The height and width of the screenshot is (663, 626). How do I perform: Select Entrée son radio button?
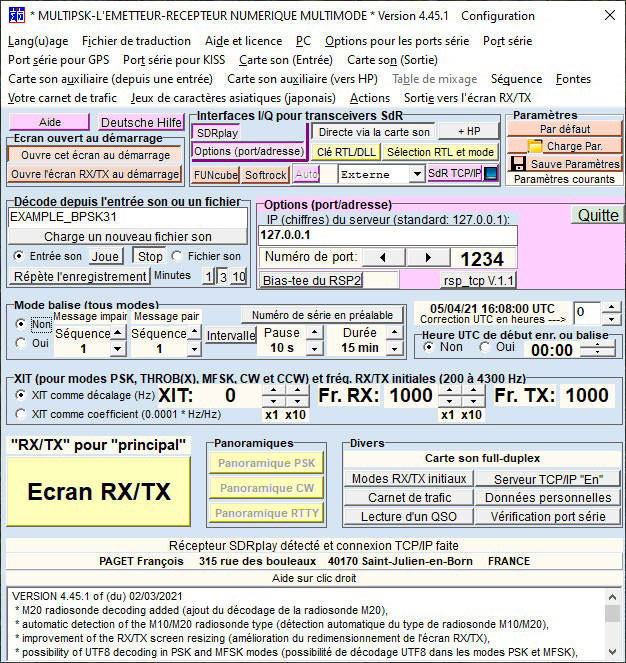coord(19,255)
